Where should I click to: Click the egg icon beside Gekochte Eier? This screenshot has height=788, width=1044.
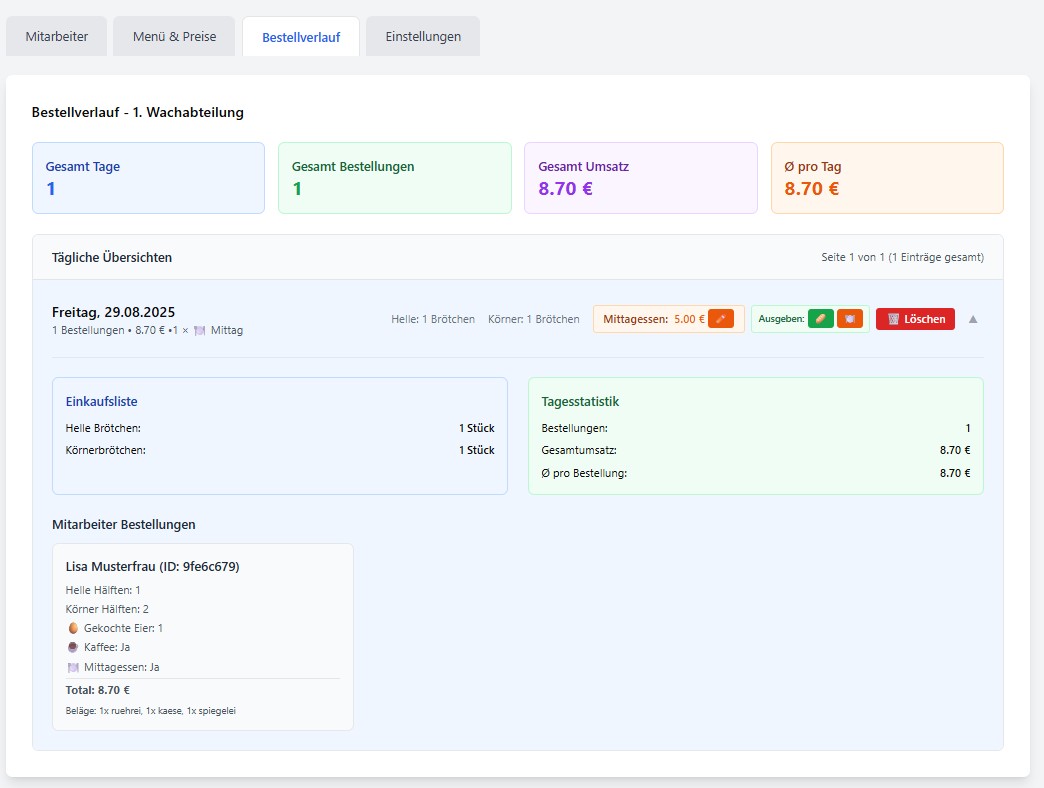point(73,628)
